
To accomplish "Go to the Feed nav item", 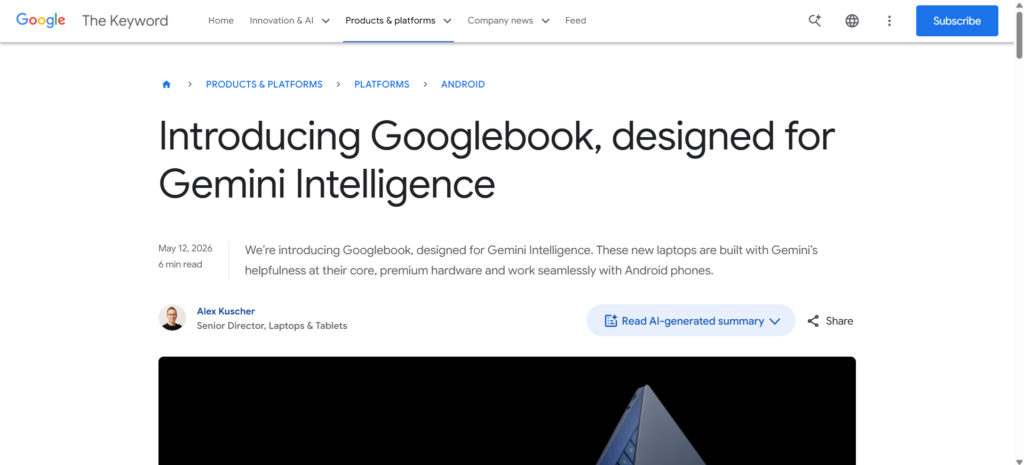I will coord(575,21).
